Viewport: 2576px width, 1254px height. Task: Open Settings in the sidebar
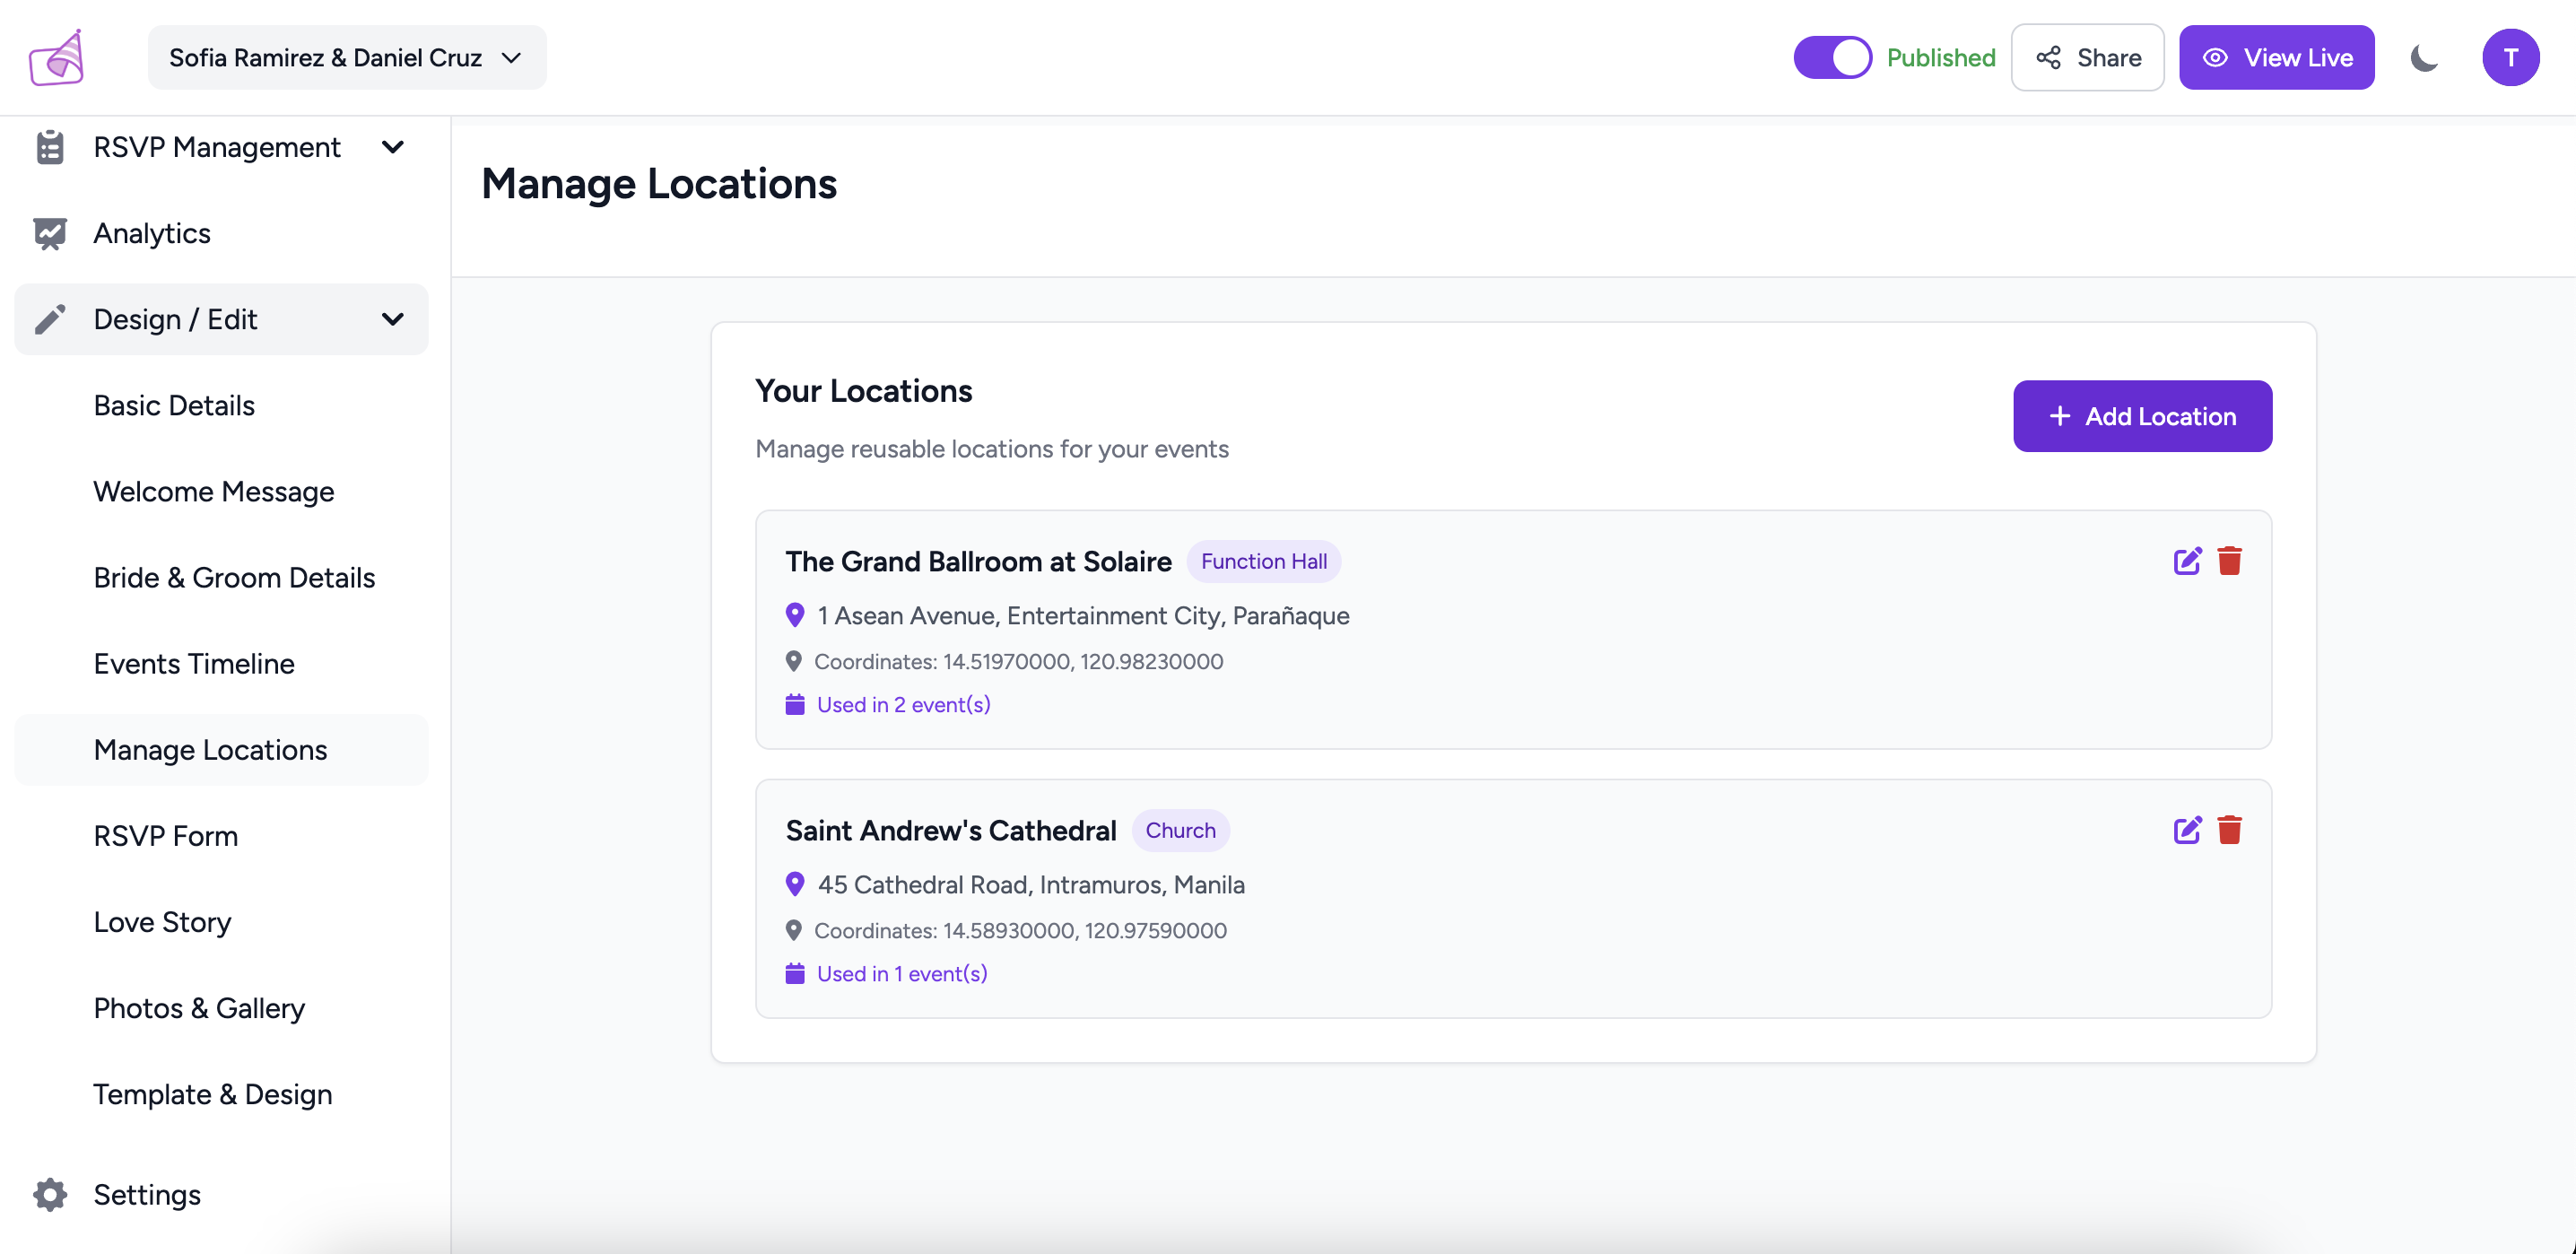pos(221,1194)
